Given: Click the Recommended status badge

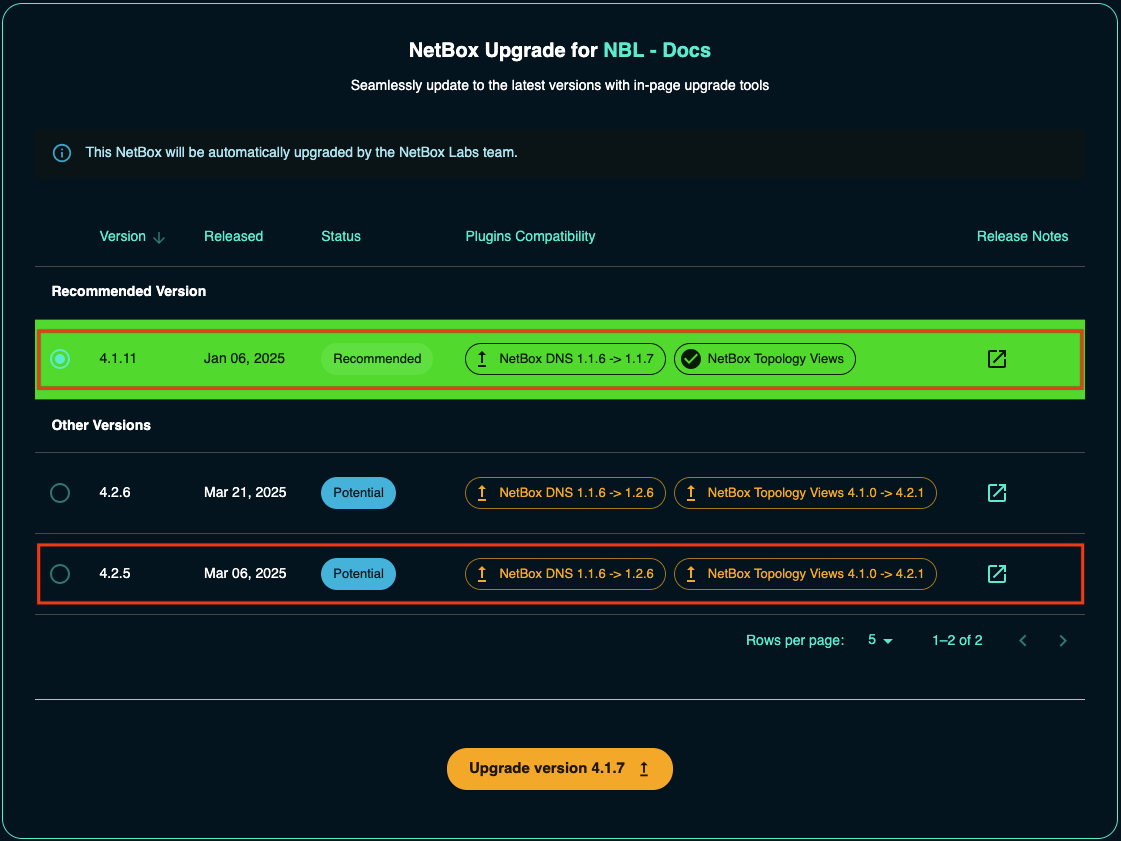Looking at the screenshot, I should (377, 359).
